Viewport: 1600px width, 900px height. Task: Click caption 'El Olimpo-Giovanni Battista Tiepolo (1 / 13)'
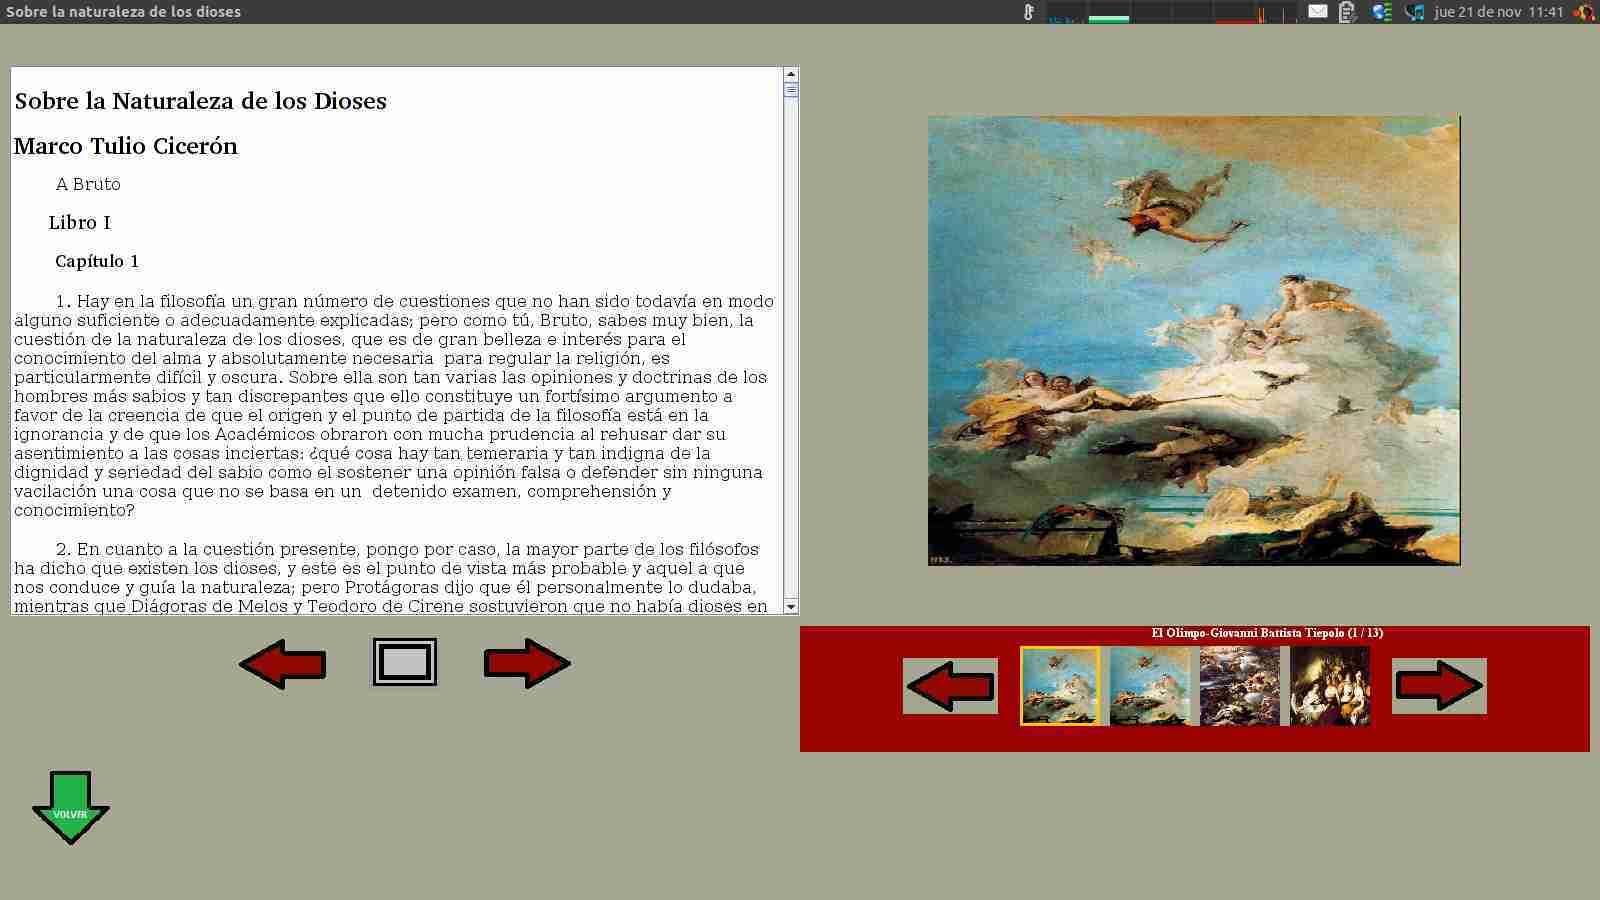point(1267,633)
